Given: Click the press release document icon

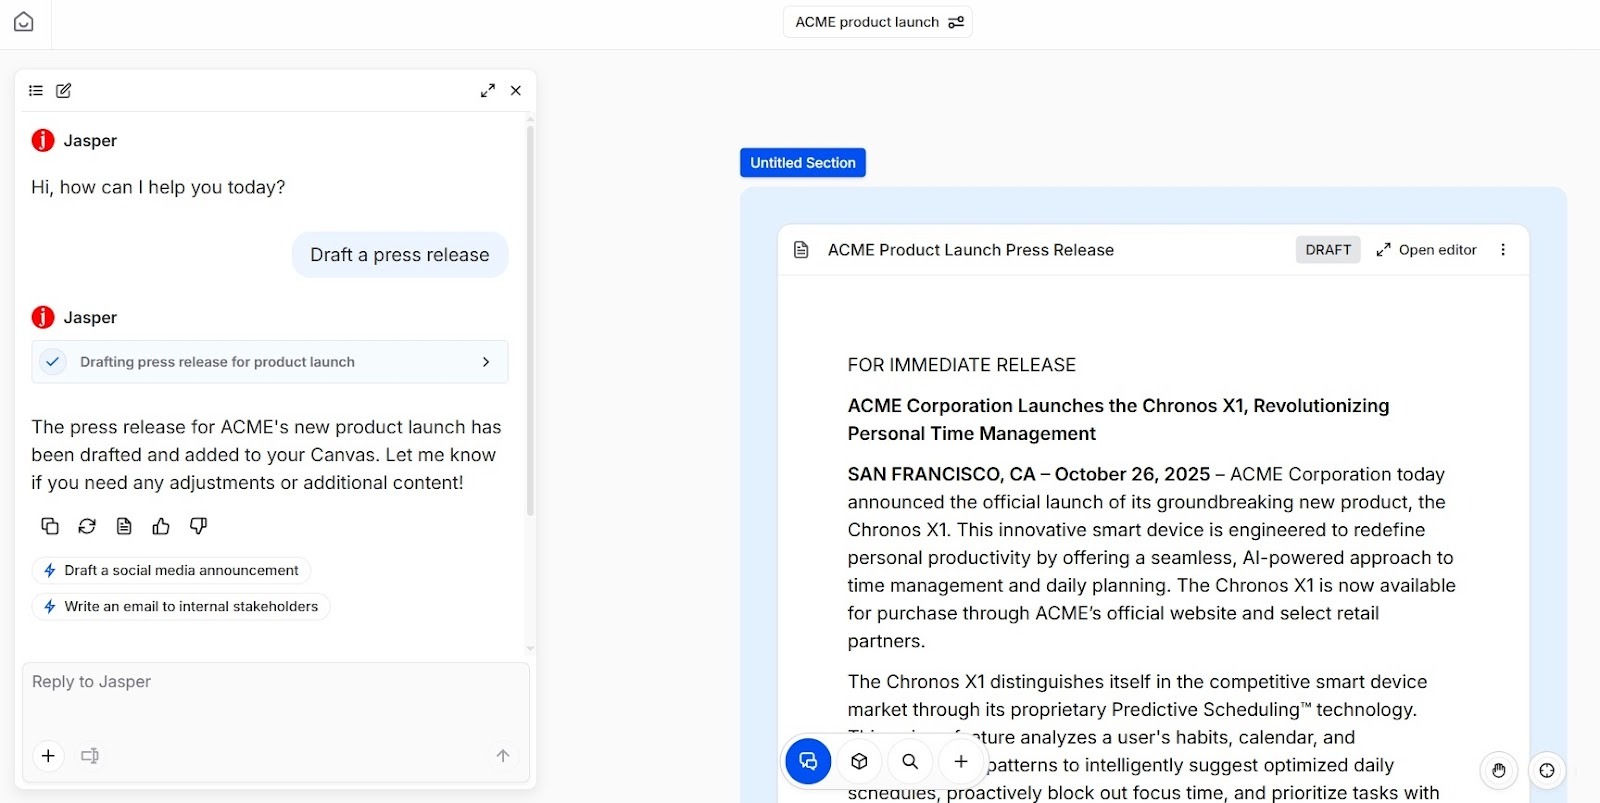Looking at the screenshot, I should 801,250.
